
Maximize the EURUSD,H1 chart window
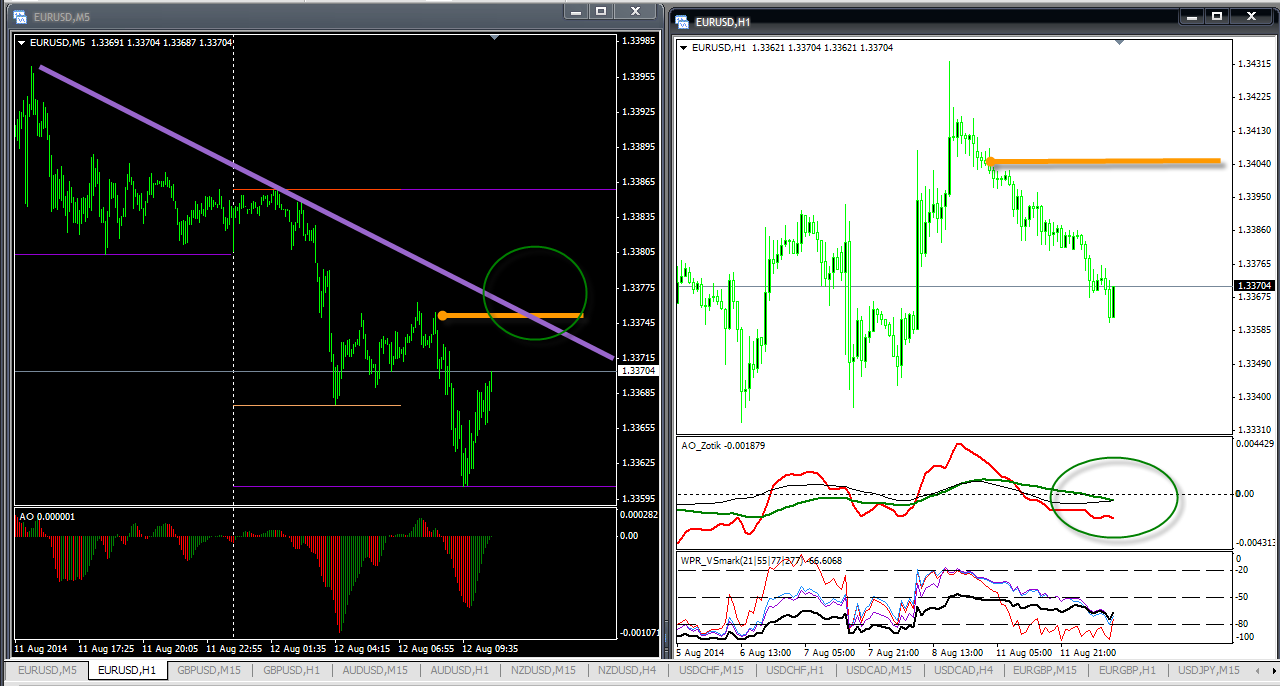coord(1217,16)
